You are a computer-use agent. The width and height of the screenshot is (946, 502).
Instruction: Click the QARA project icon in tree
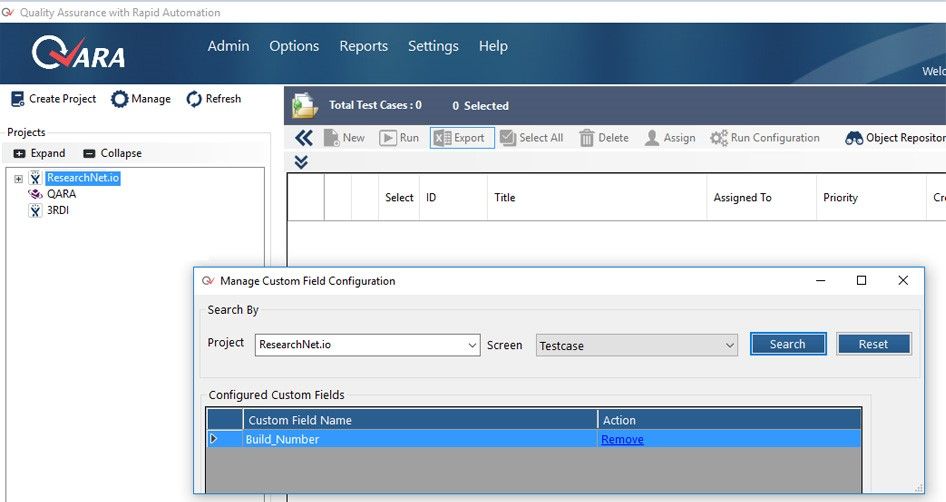[36, 194]
